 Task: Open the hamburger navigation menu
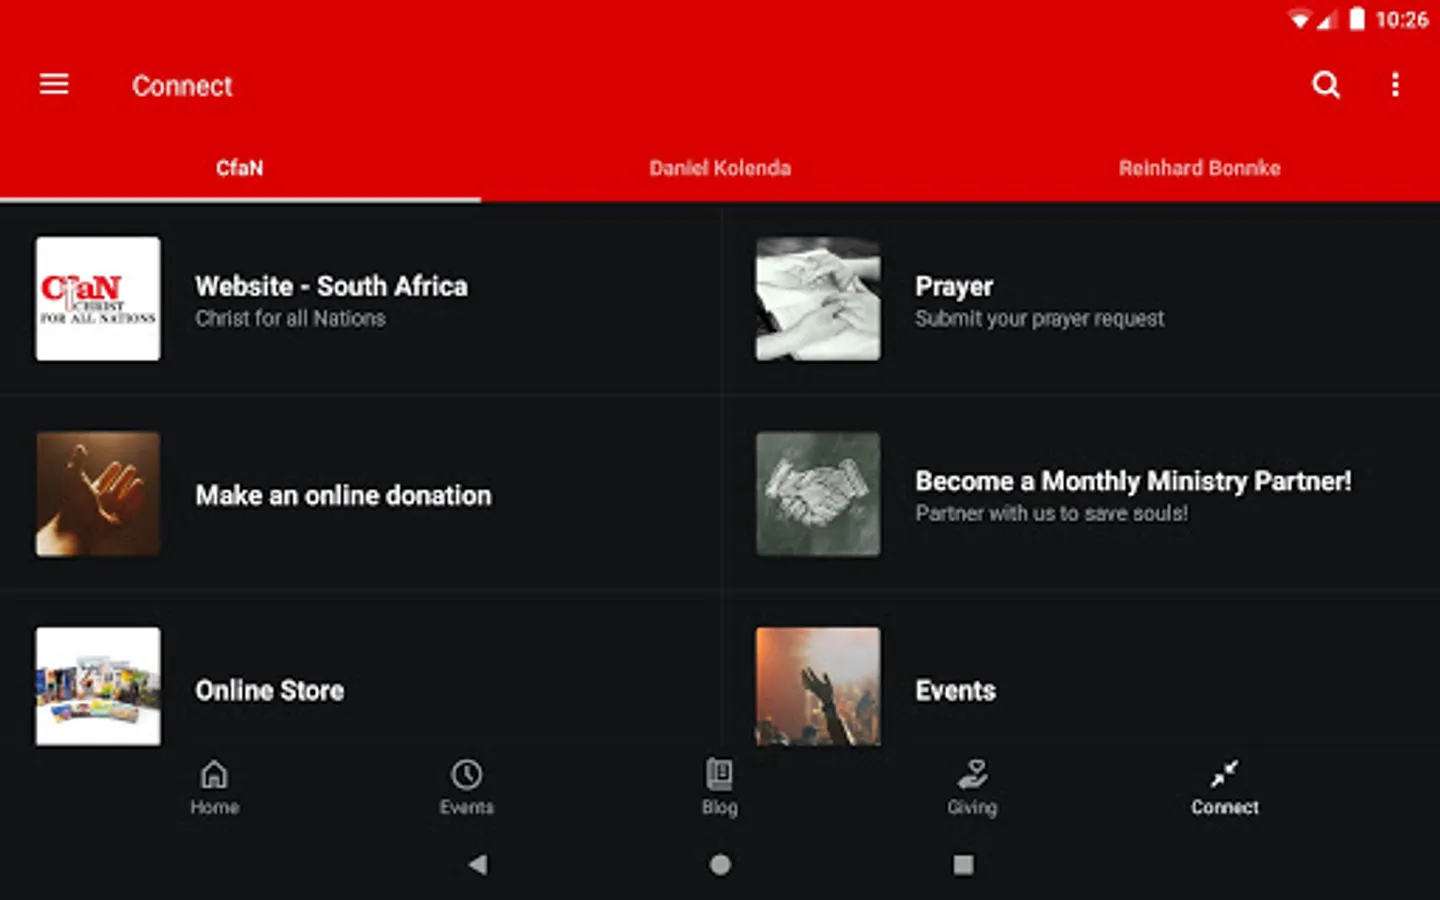click(x=54, y=85)
